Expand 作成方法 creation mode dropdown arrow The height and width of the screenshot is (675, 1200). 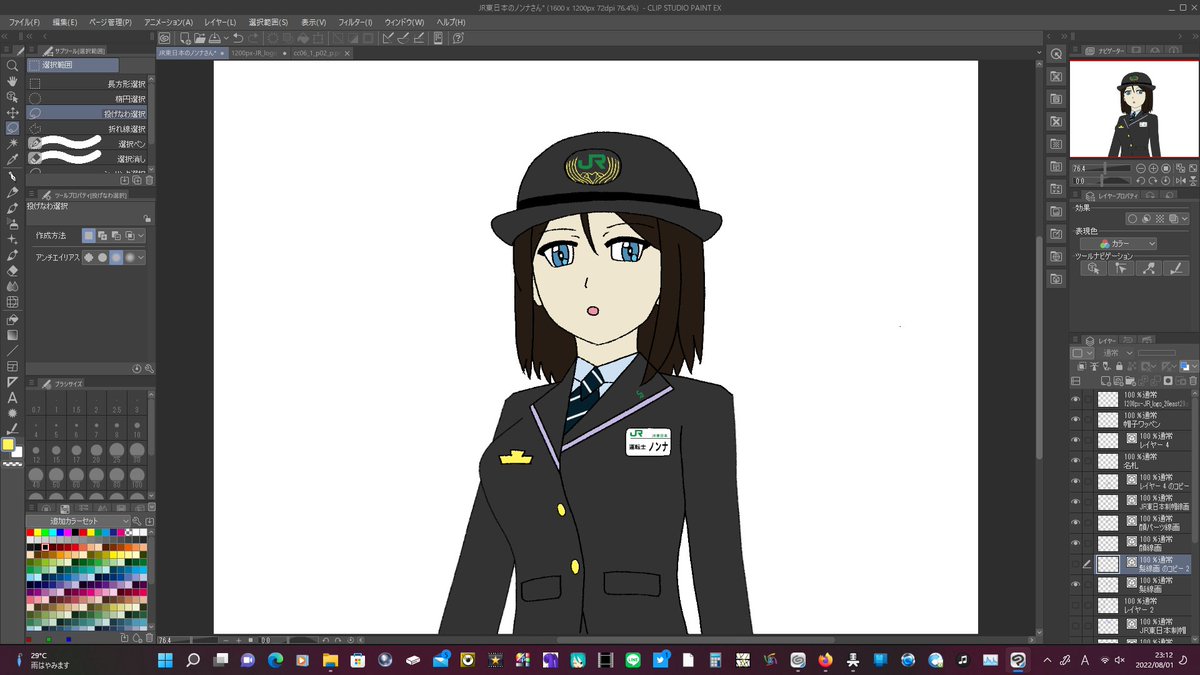[x=141, y=235]
